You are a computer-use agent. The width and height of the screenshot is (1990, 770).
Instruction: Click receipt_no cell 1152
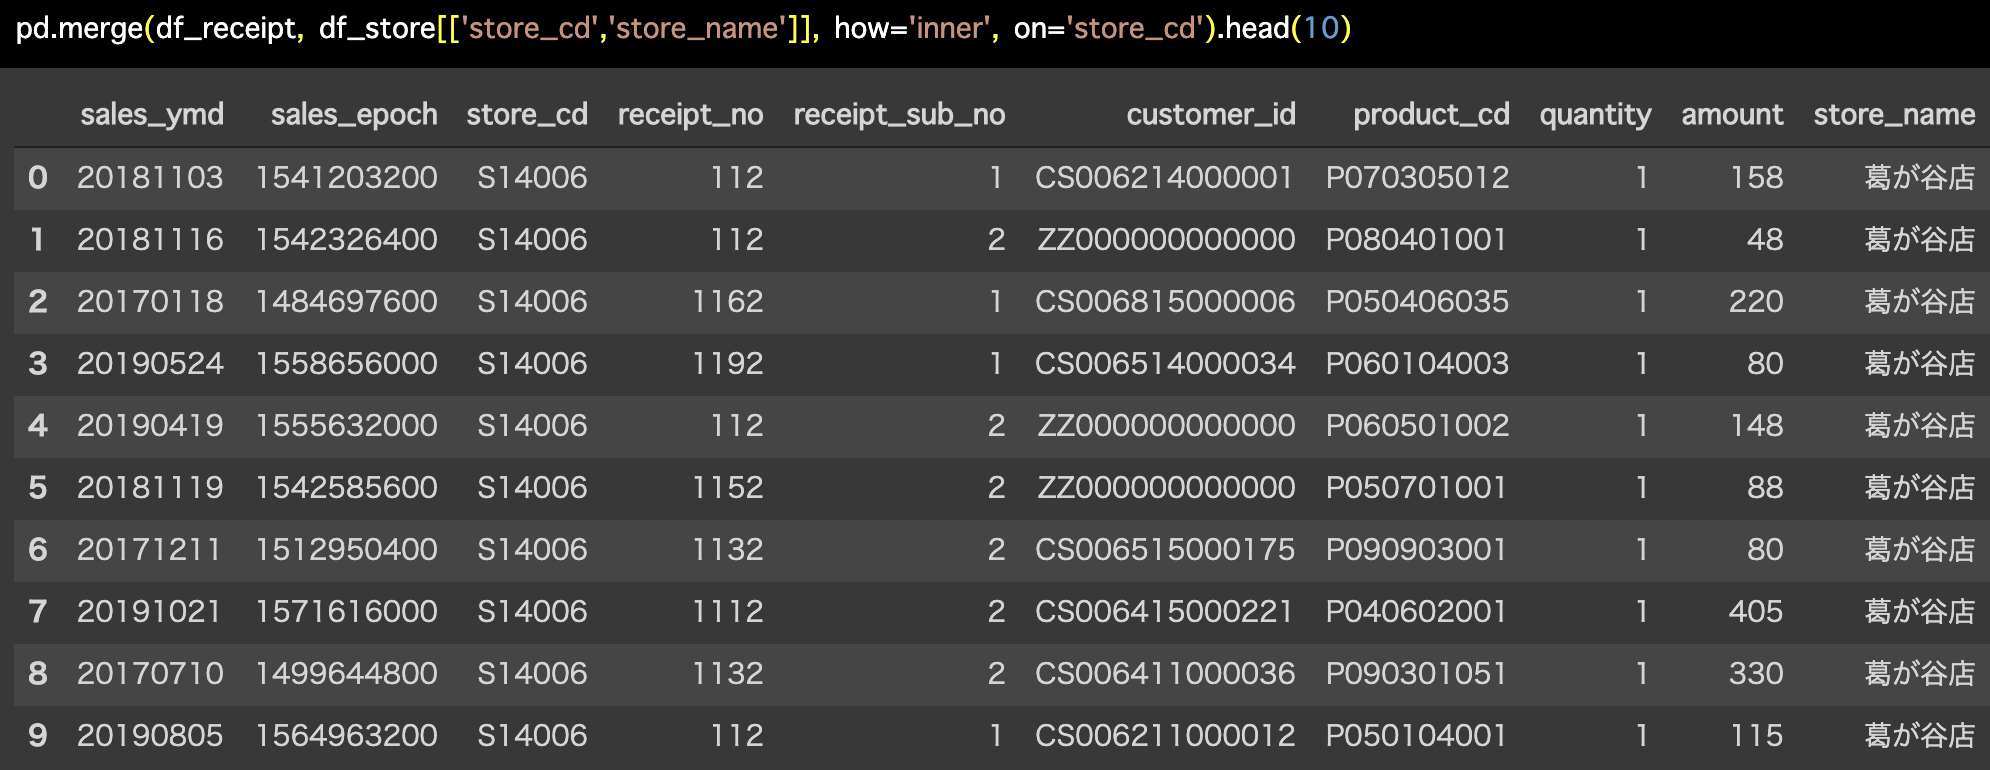(728, 488)
